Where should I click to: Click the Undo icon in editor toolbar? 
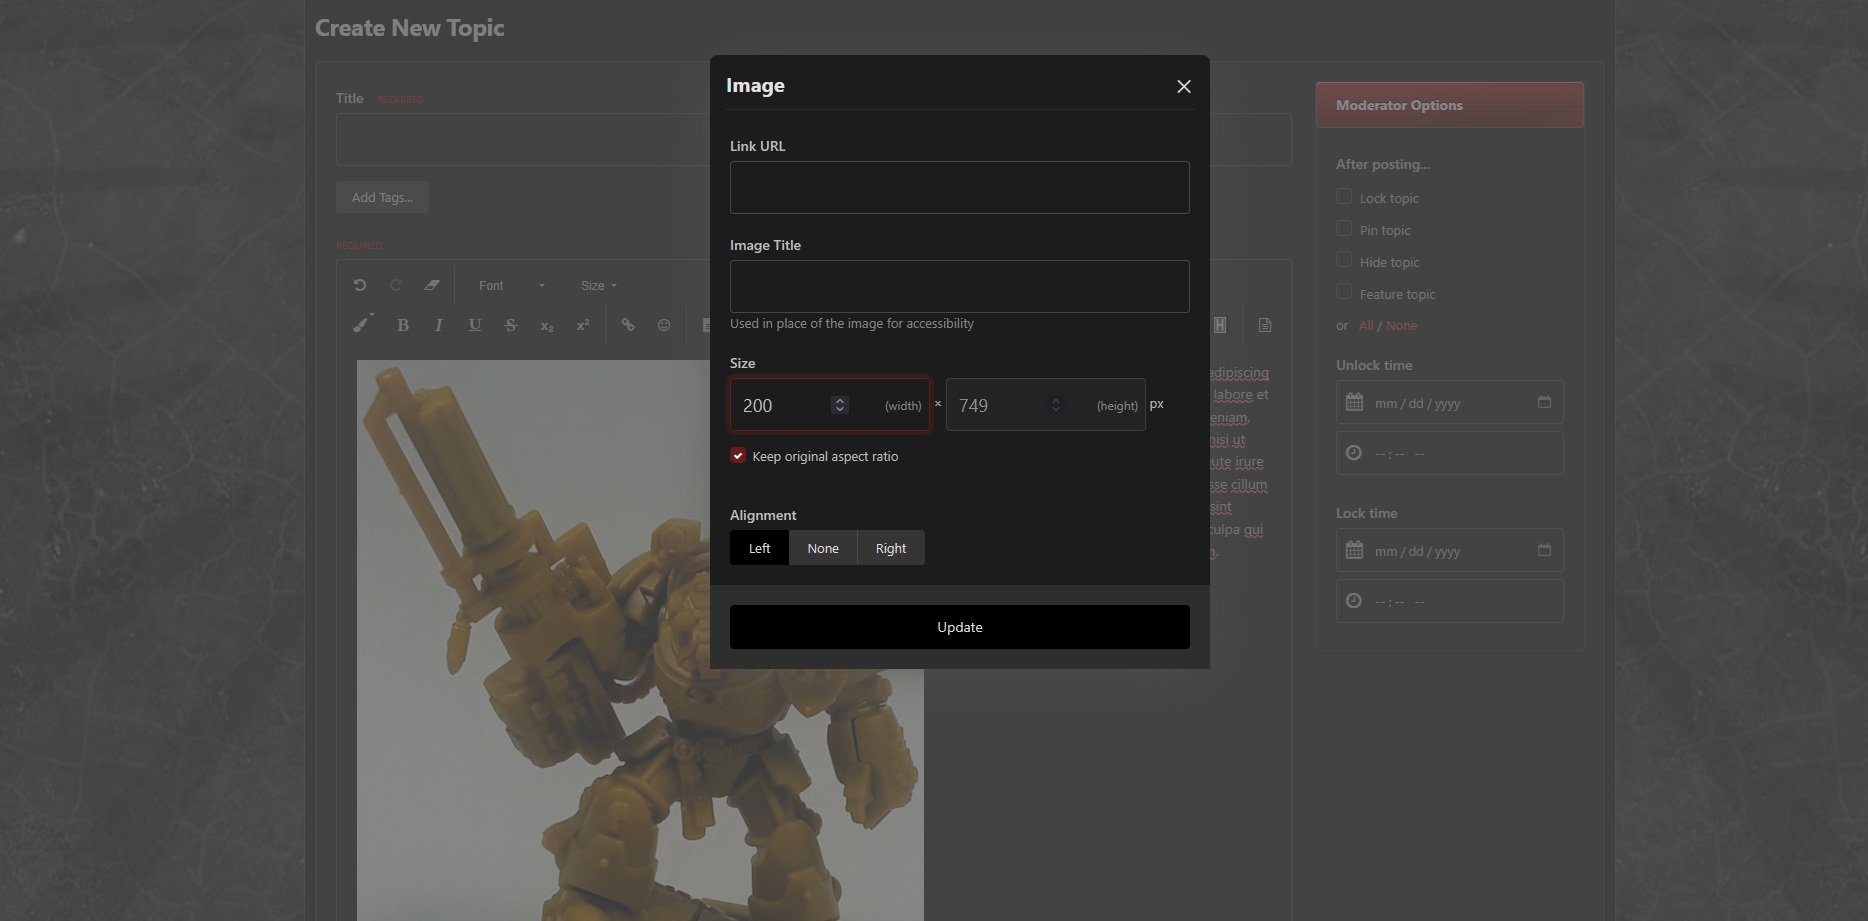[x=360, y=285]
